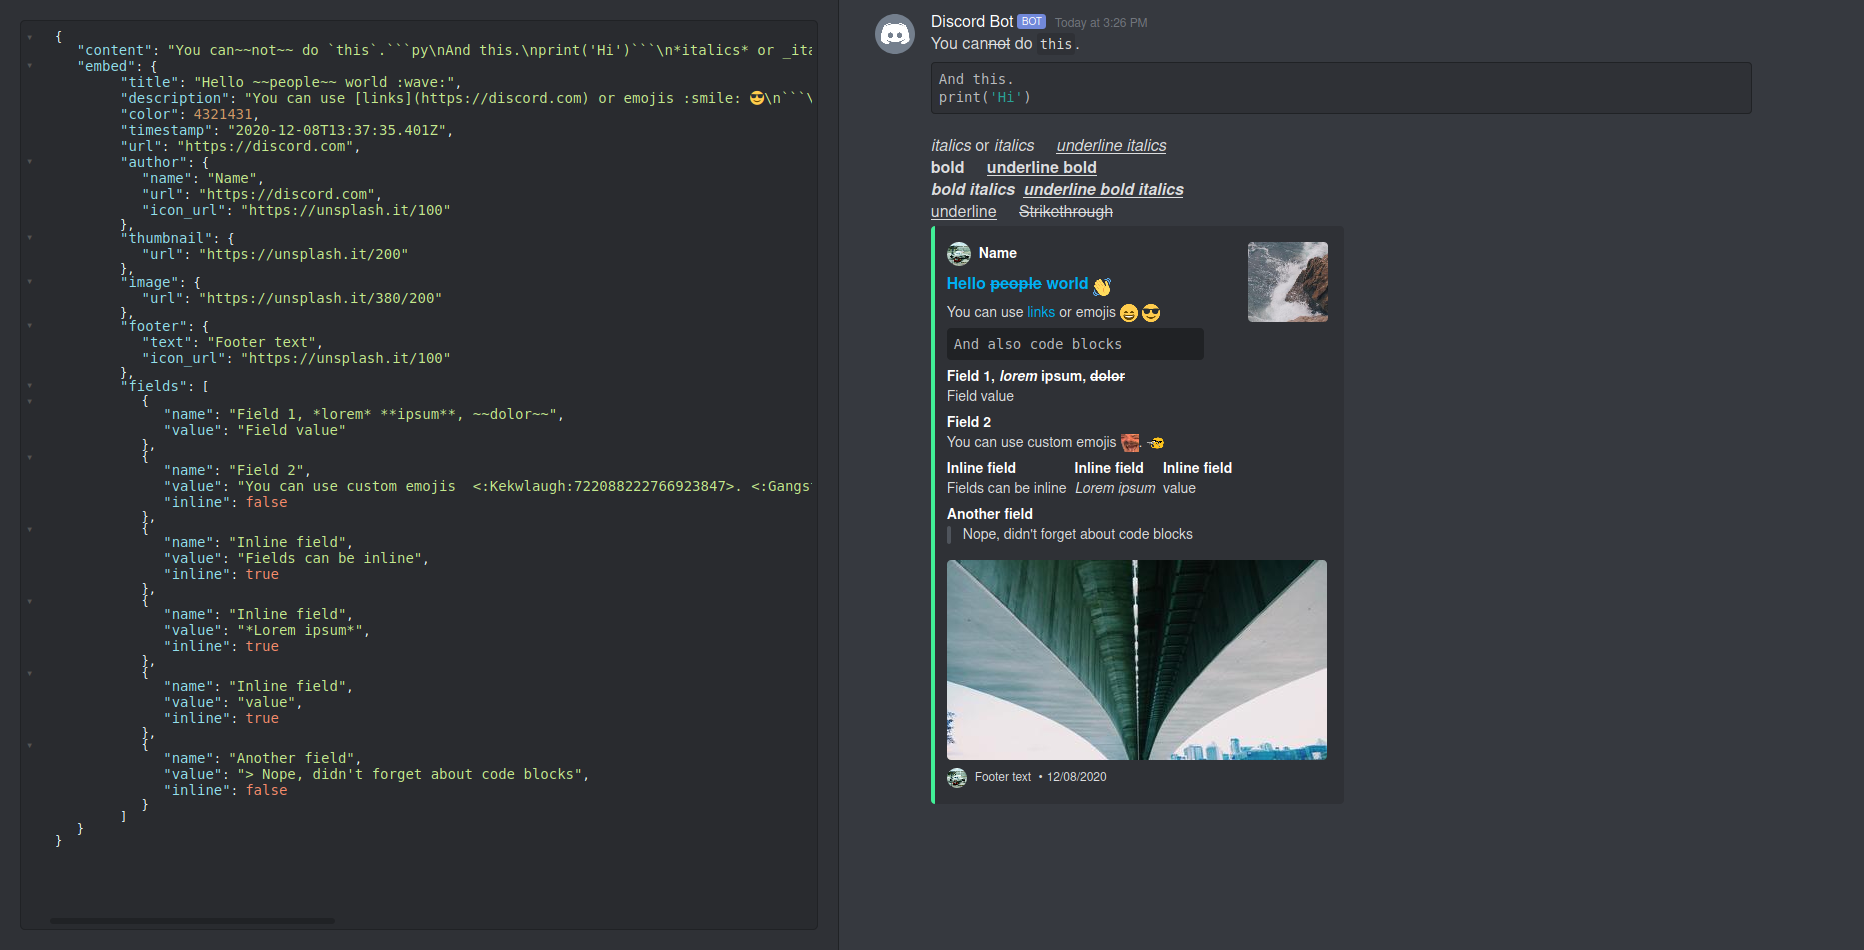Click the embed author avatar beside Name
The height and width of the screenshot is (950, 1864).
coord(959,254)
